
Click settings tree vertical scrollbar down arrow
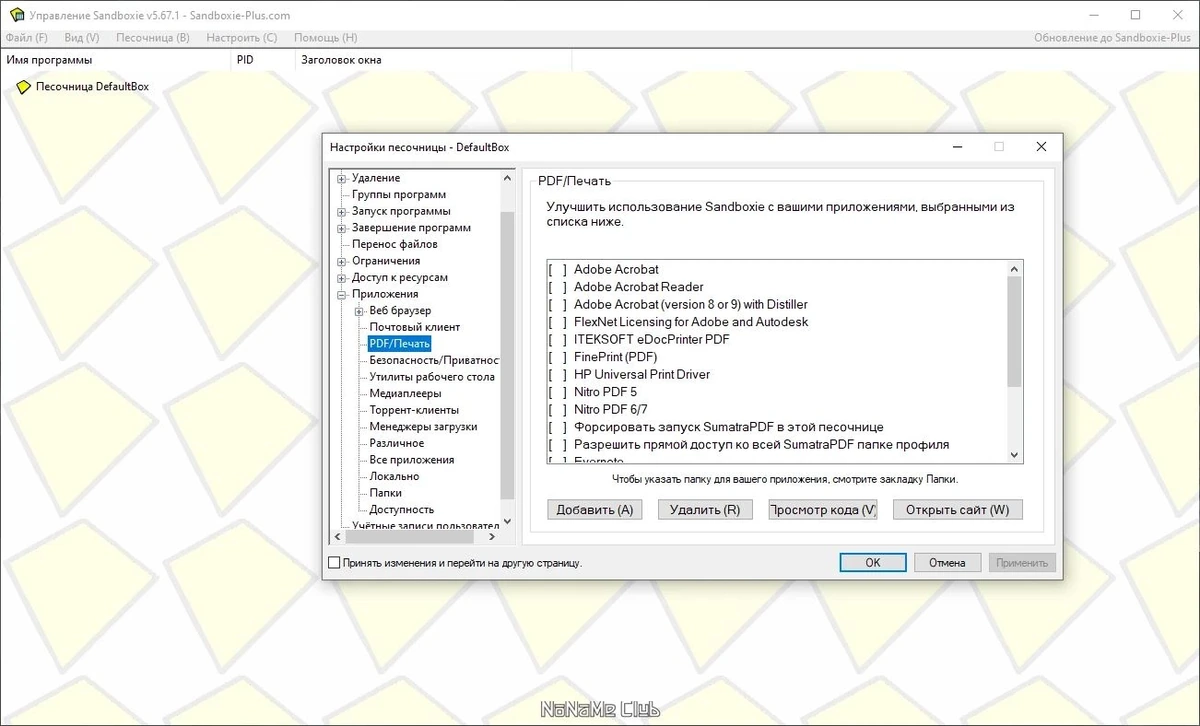[x=507, y=521]
